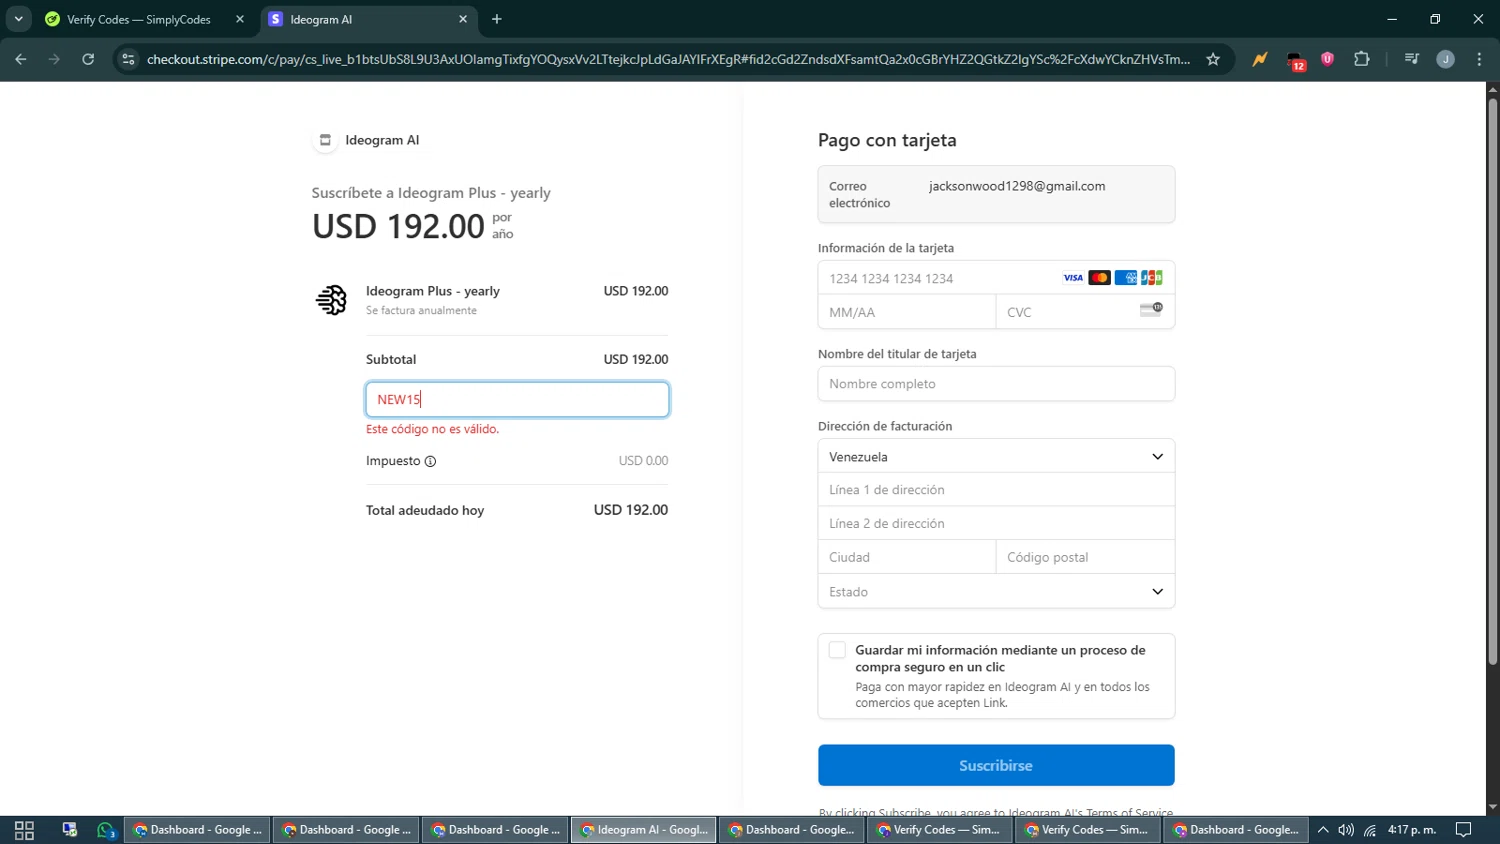1500x844 pixels.
Task: Switch to Verify Codes — SimplyCodes tab
Action: pos(139,19)
